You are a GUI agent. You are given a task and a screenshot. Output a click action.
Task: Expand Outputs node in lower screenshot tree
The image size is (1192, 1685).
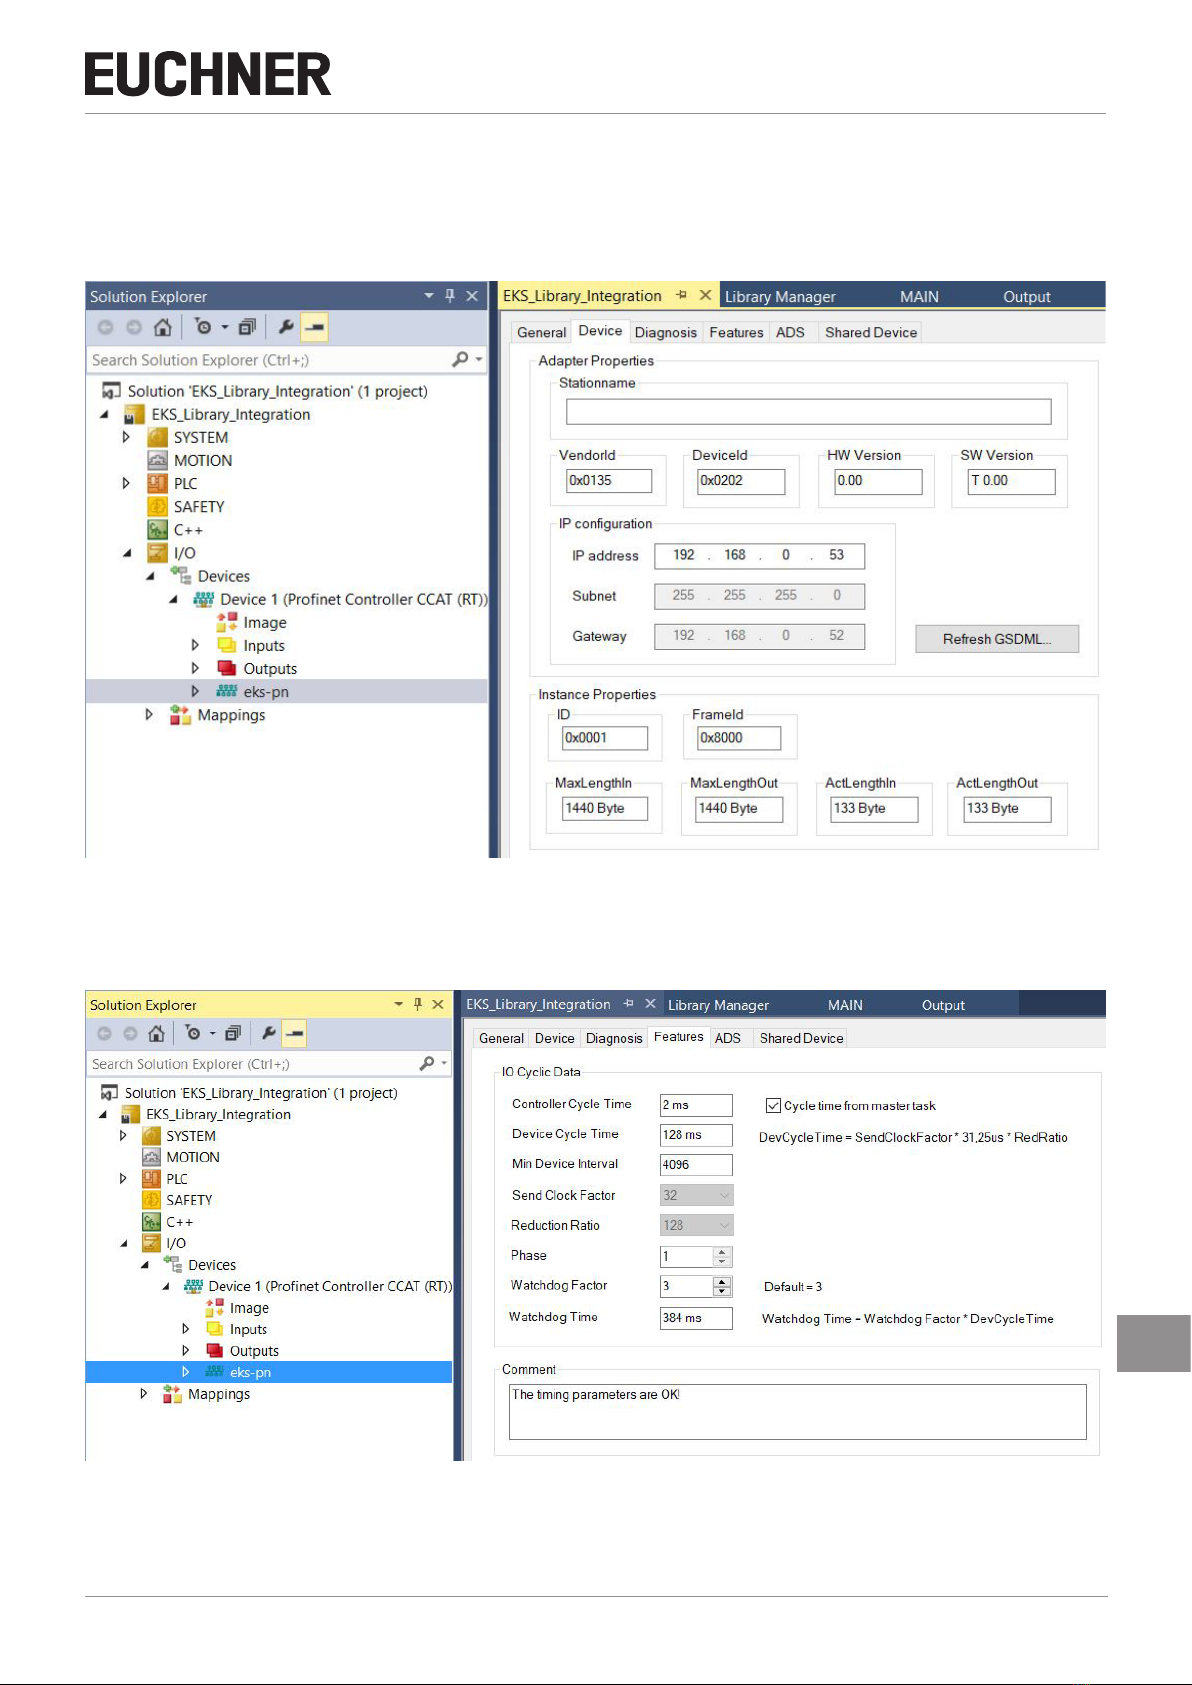pos(185,1350)
